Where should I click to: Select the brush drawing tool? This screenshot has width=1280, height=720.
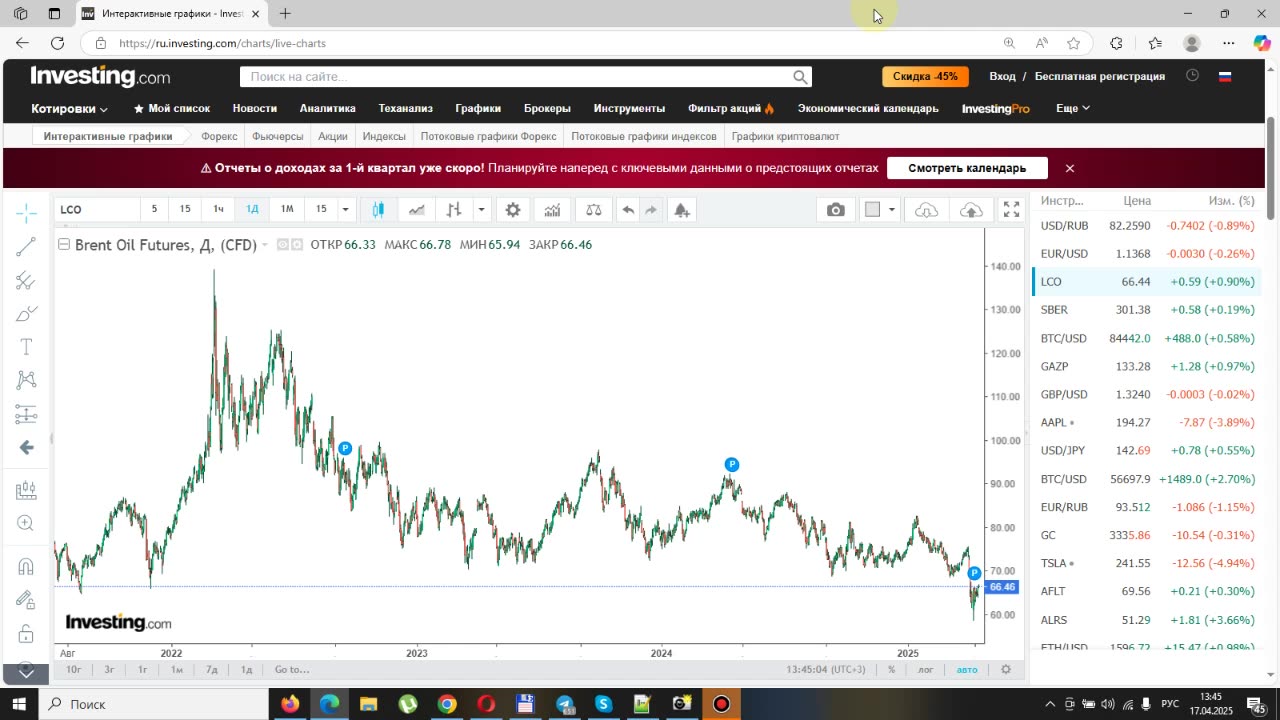click(27, 315)
